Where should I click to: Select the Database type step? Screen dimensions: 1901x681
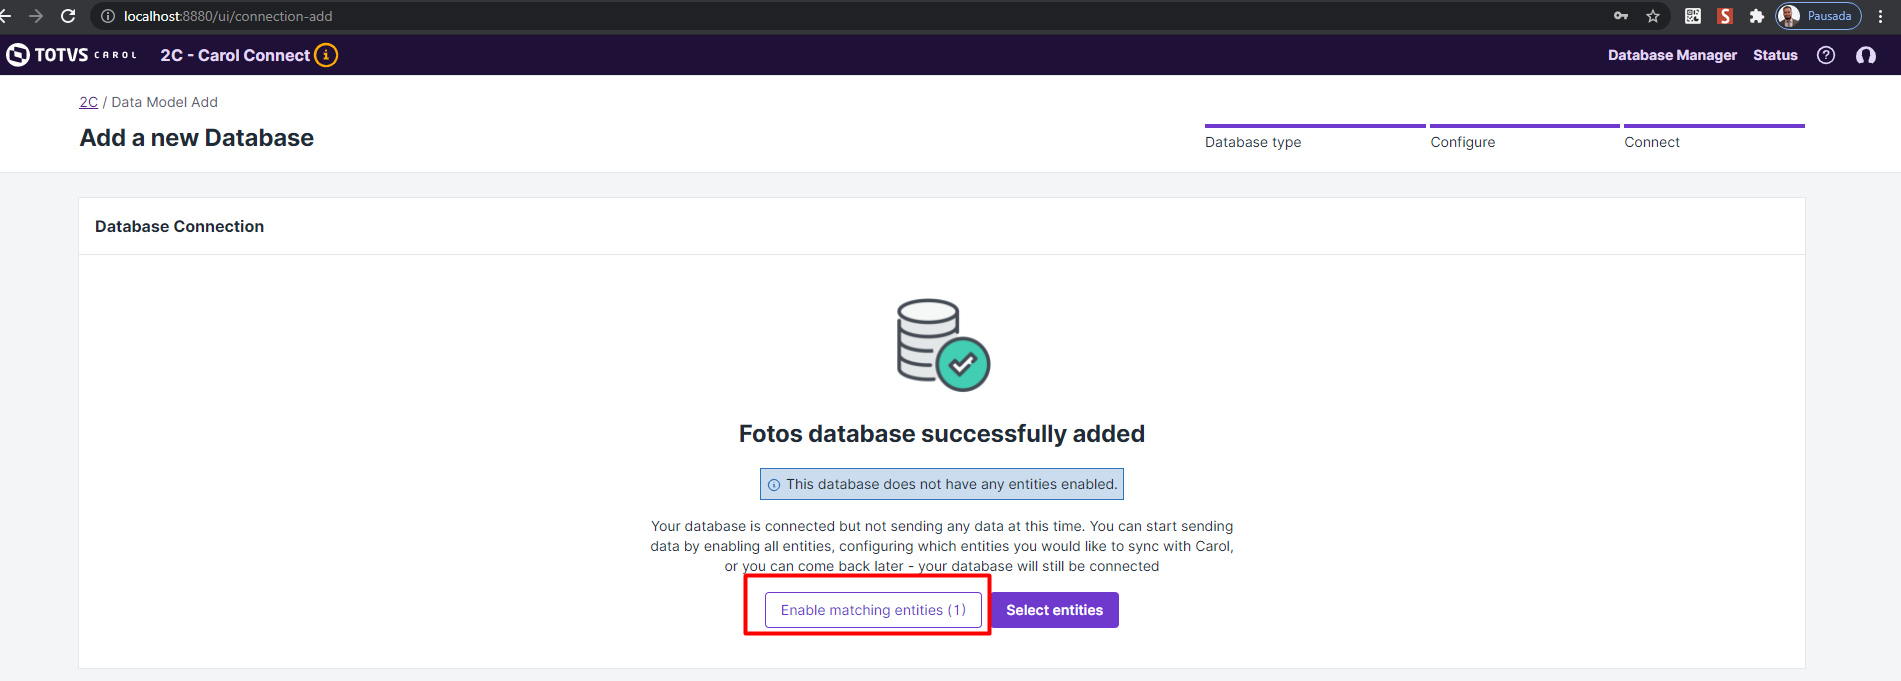click(1253, 142)
